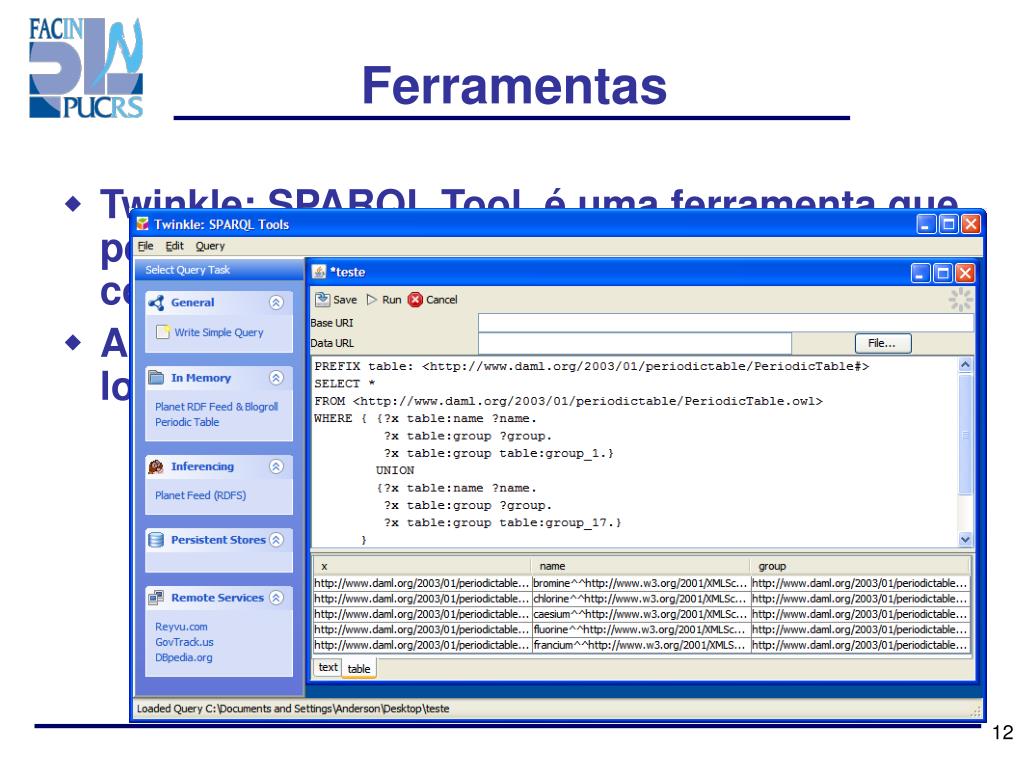Click the General share icon

157,303
